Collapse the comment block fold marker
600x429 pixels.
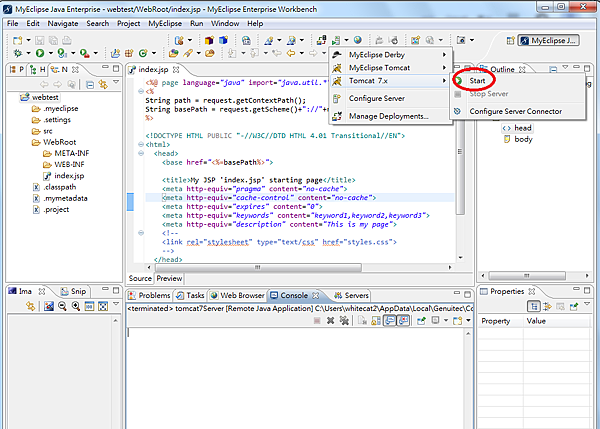tap(141, 233)
